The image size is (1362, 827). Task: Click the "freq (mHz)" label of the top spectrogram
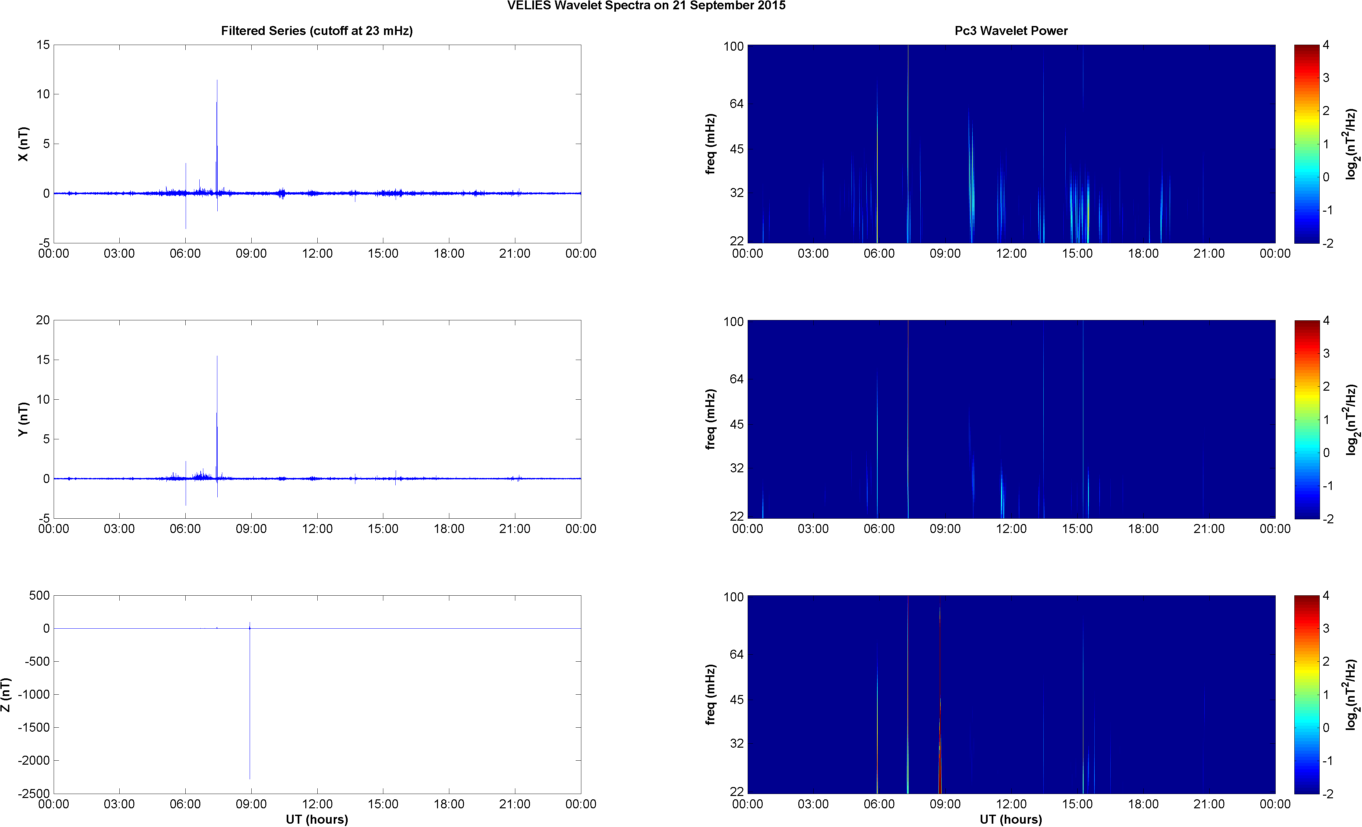coord(711,144)
